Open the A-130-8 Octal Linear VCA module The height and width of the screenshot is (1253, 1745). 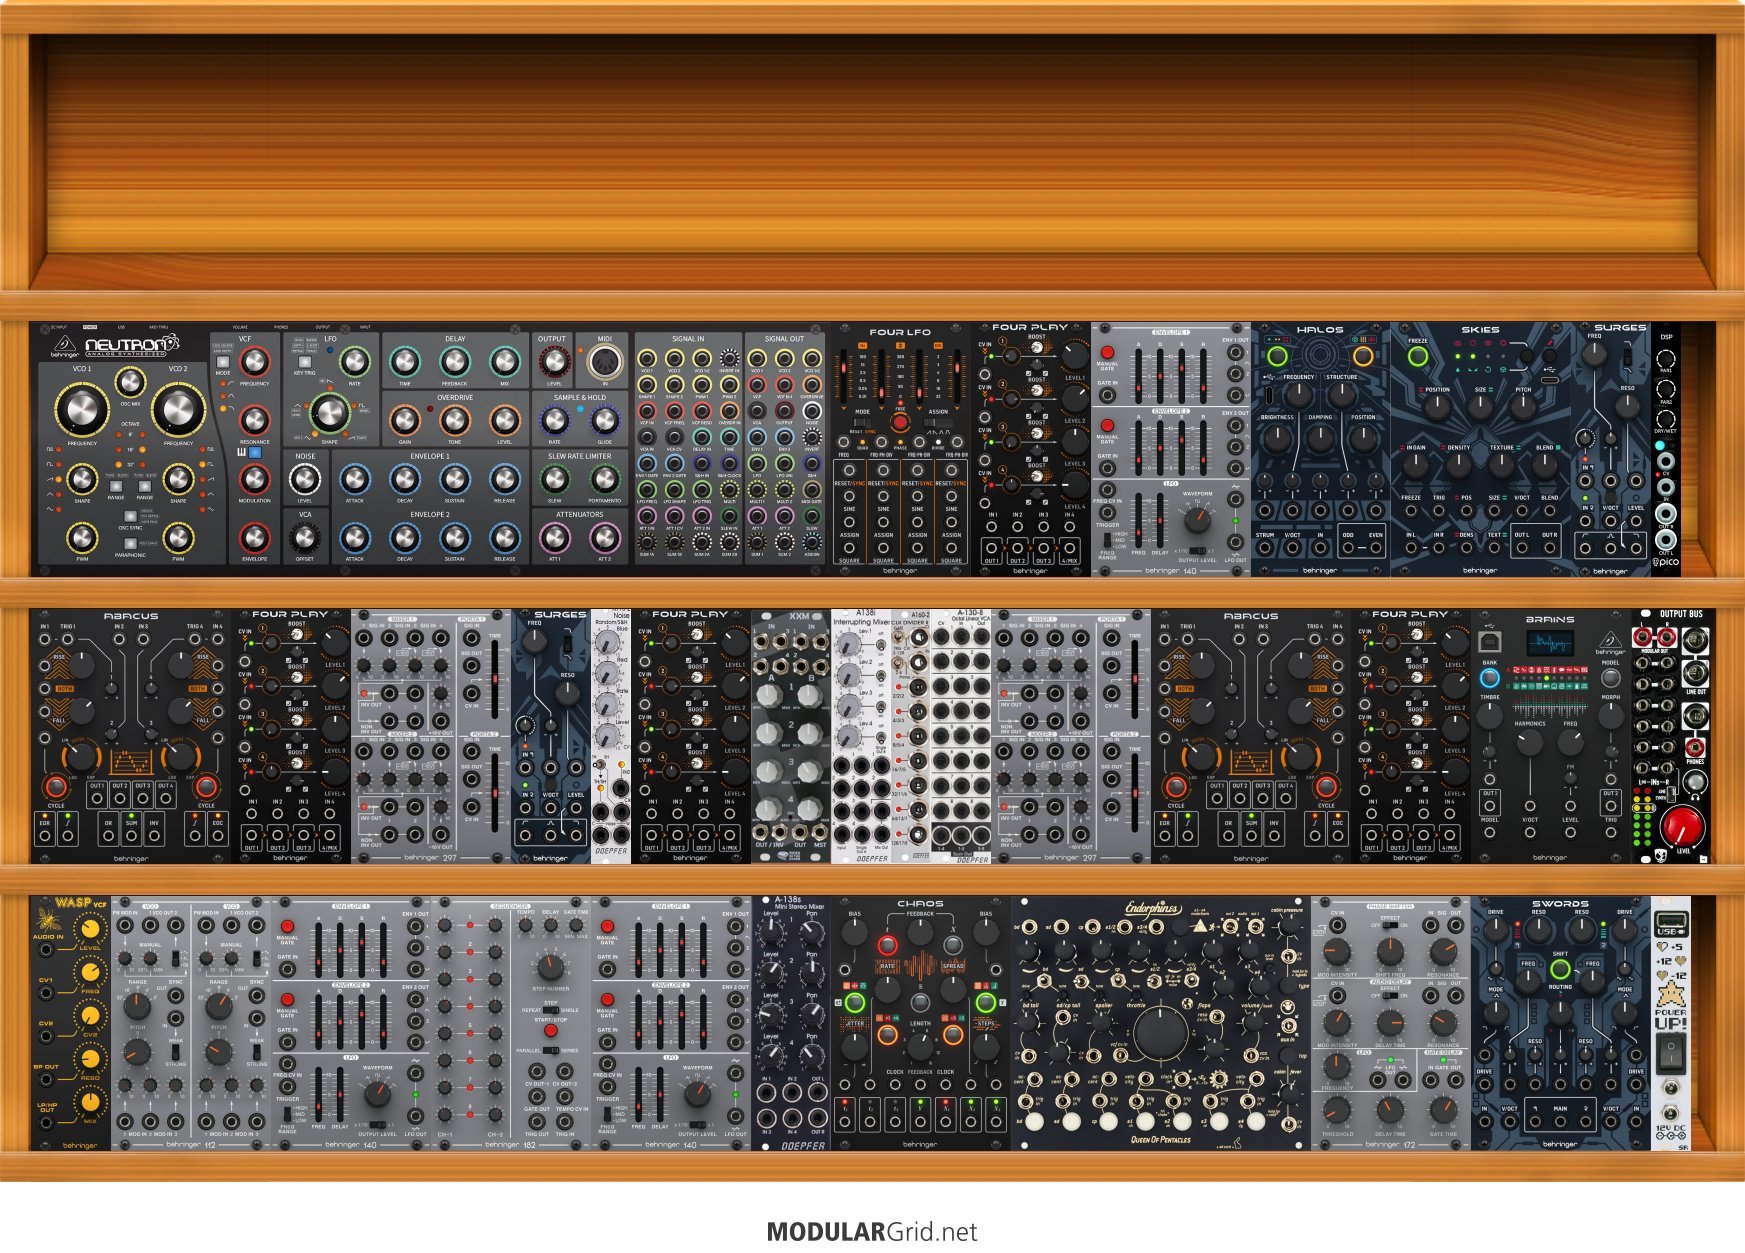click(961, 736)
